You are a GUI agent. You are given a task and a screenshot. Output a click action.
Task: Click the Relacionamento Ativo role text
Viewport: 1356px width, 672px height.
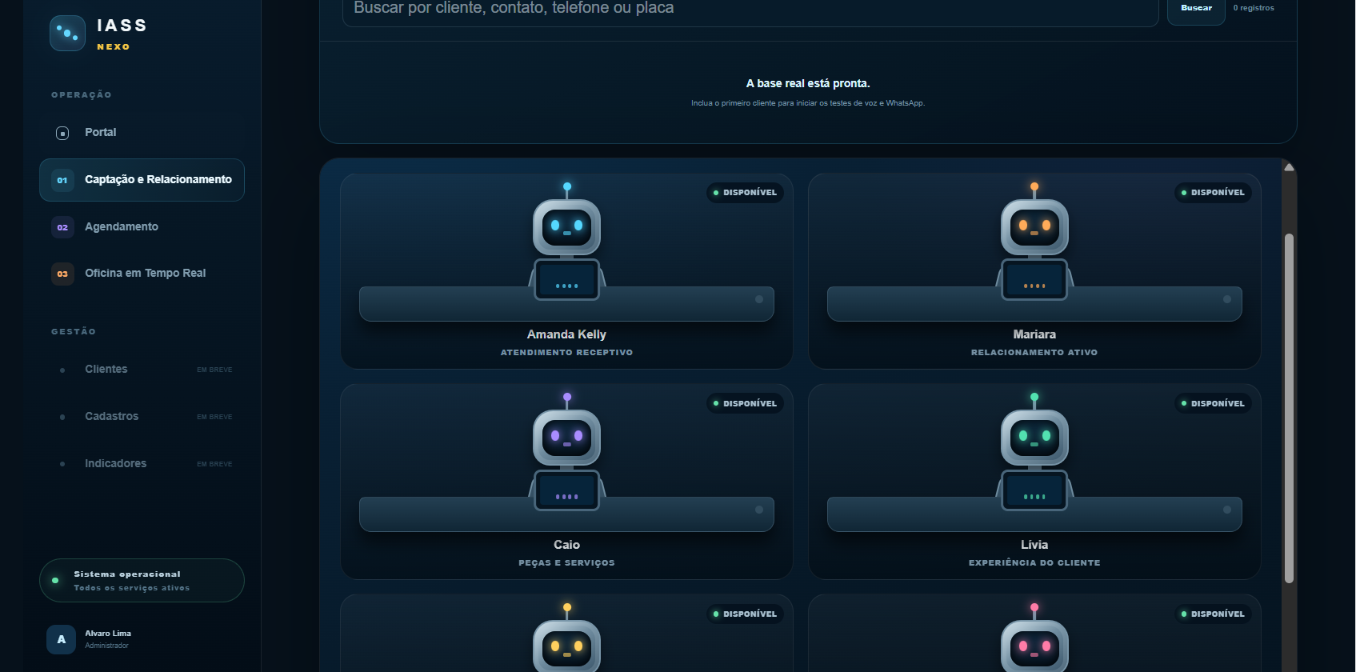tap(1035, 353)
